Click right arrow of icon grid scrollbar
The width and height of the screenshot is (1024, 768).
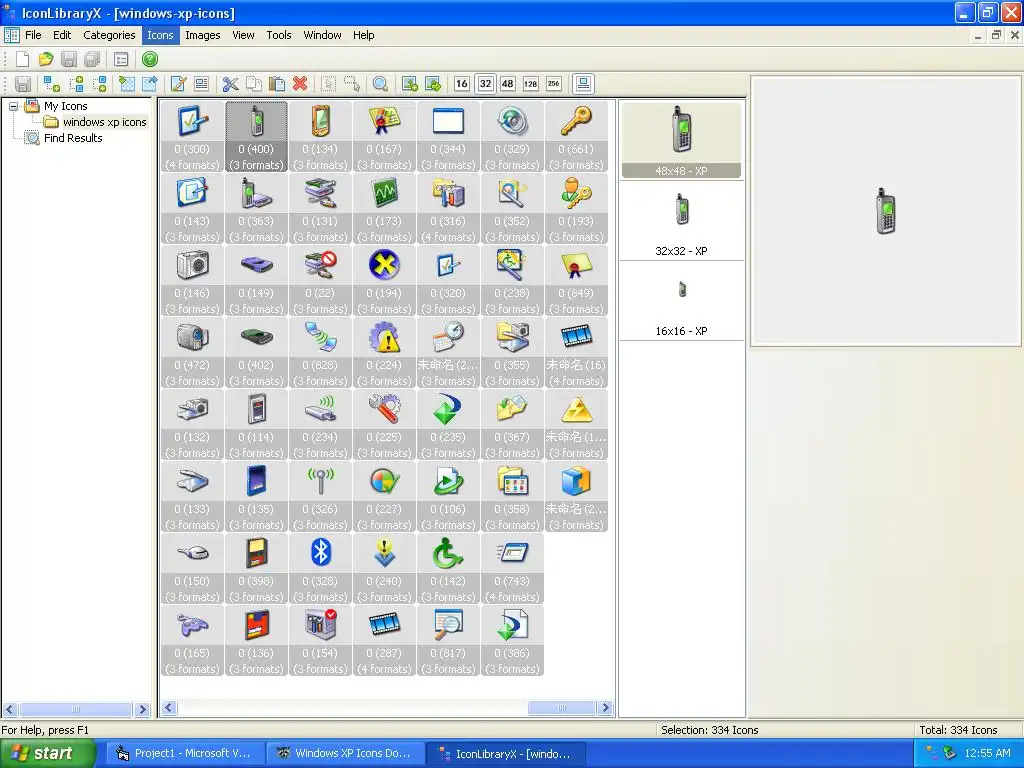point(605,708)
